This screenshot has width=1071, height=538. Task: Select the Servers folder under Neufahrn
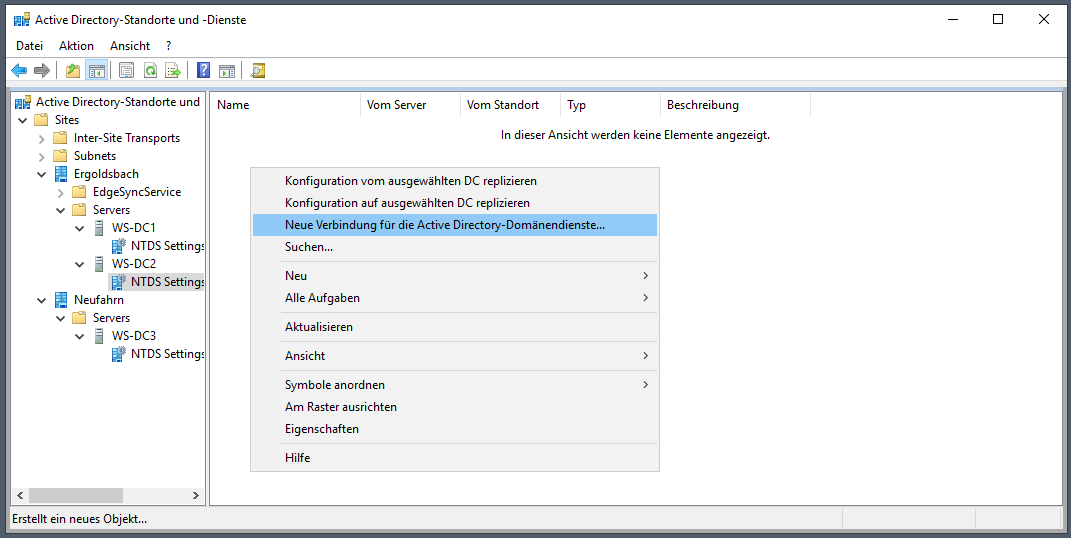pos(111,317)
